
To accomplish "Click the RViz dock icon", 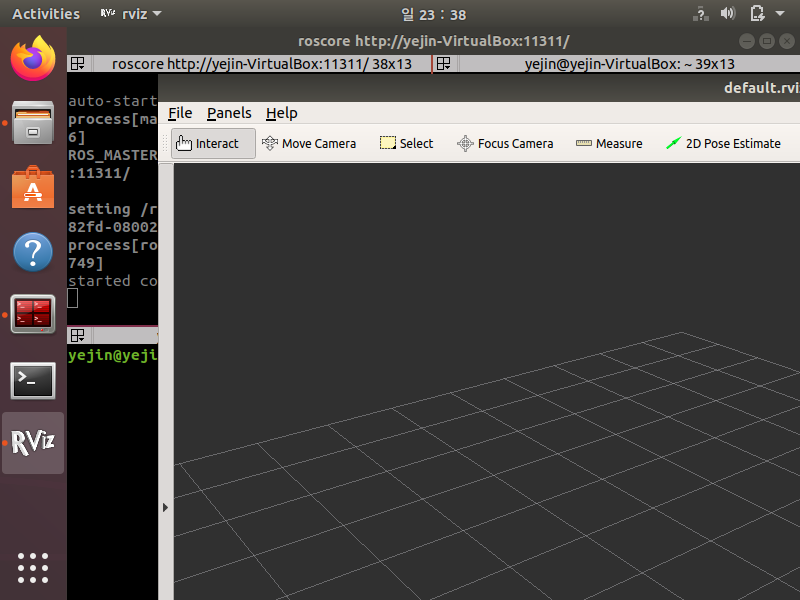I will coord(33,443).
